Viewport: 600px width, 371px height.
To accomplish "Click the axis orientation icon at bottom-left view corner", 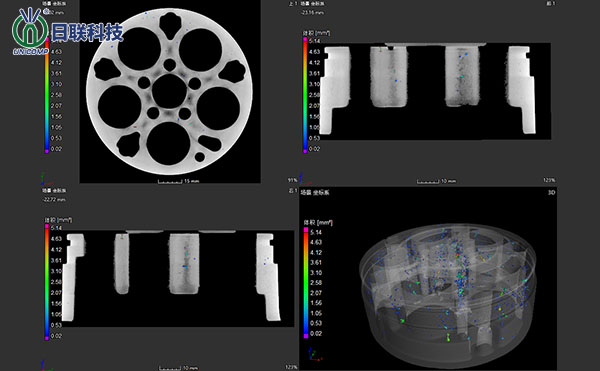I will [45, 366].
